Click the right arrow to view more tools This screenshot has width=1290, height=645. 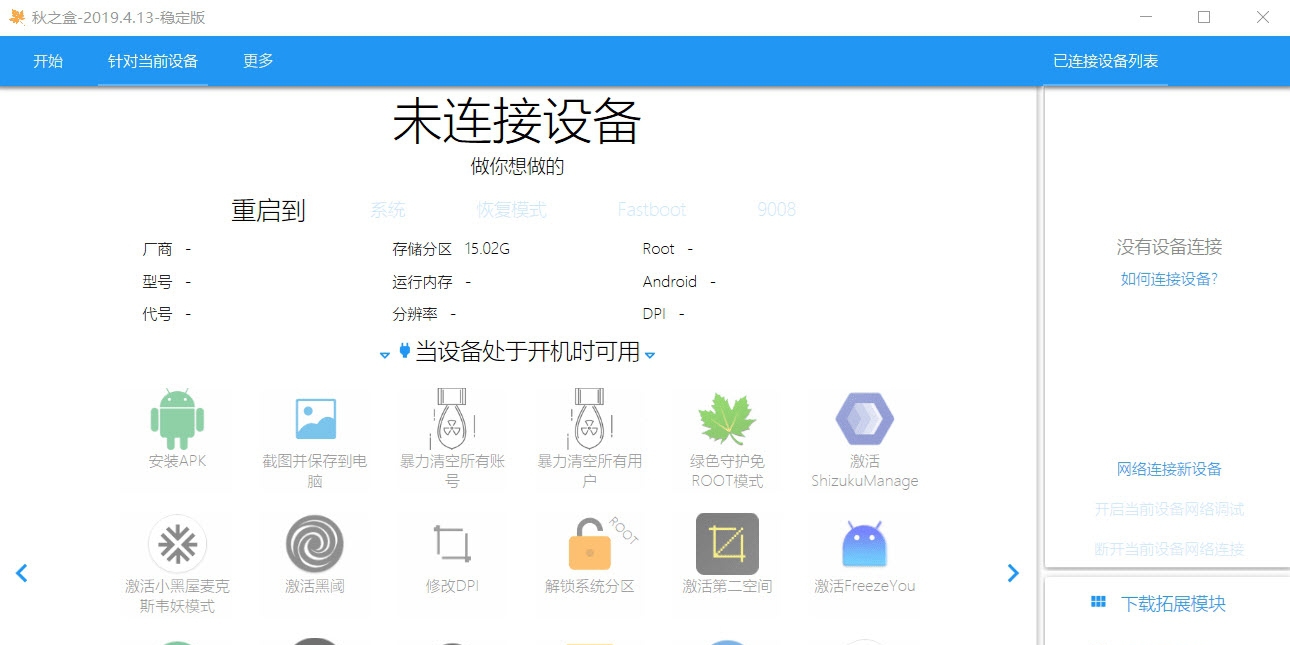[x=1013, y=572]
